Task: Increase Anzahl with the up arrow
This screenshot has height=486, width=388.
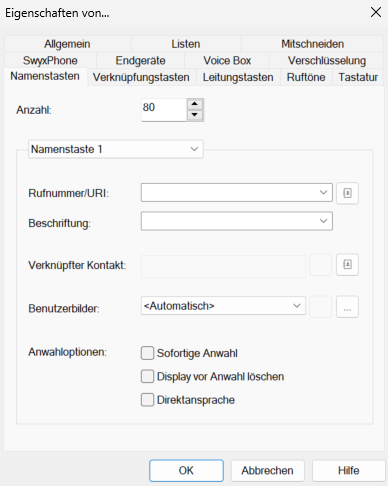Action: pyautogui.click(x=195, y=104)
